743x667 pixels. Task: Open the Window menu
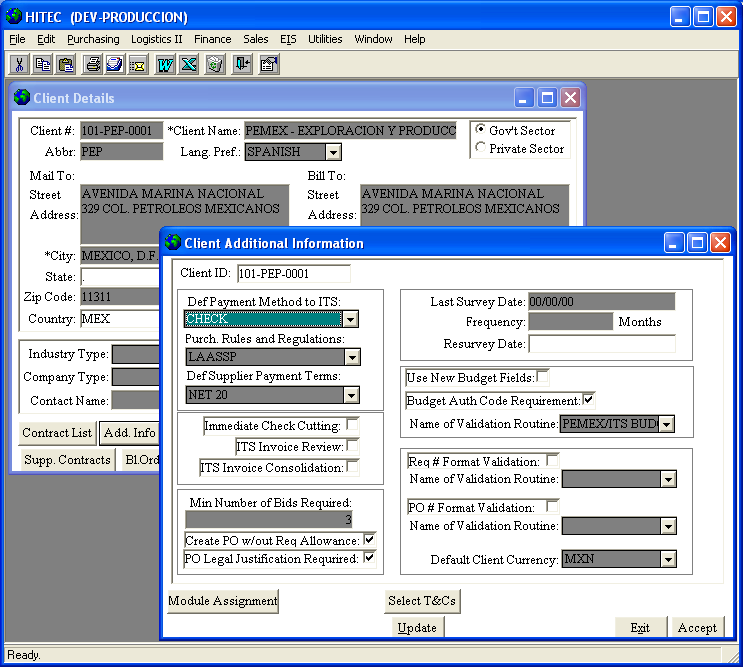tap(373, 39)
